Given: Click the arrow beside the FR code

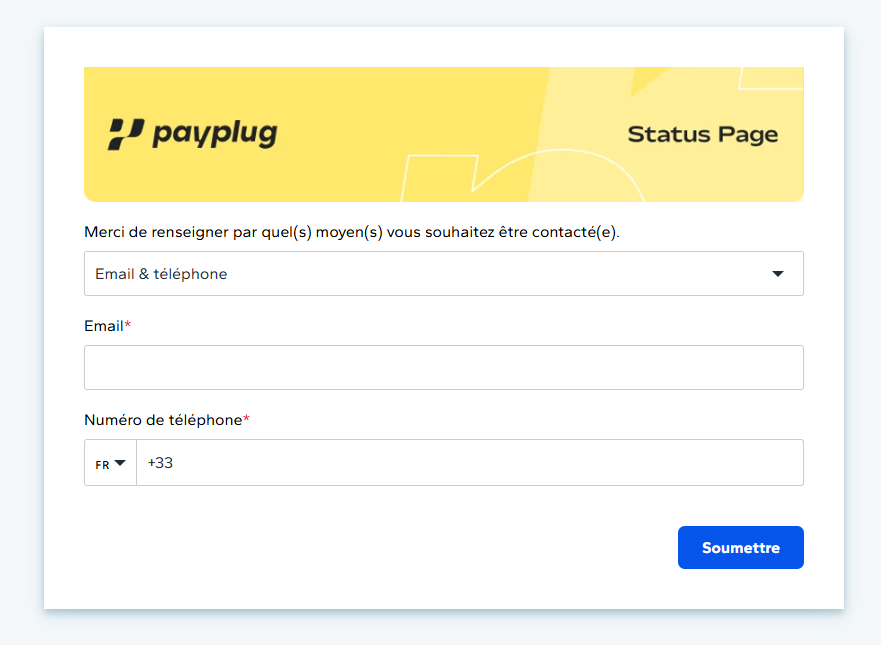Looking at the screenshot, I should tap(121, 463).
